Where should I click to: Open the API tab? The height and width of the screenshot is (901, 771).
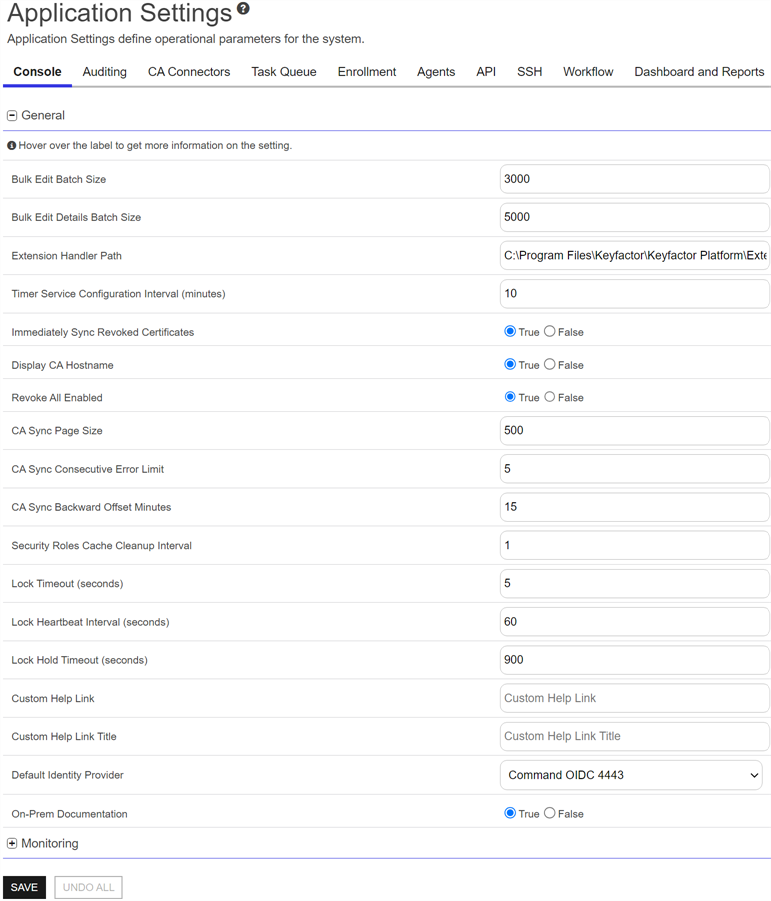486,72
